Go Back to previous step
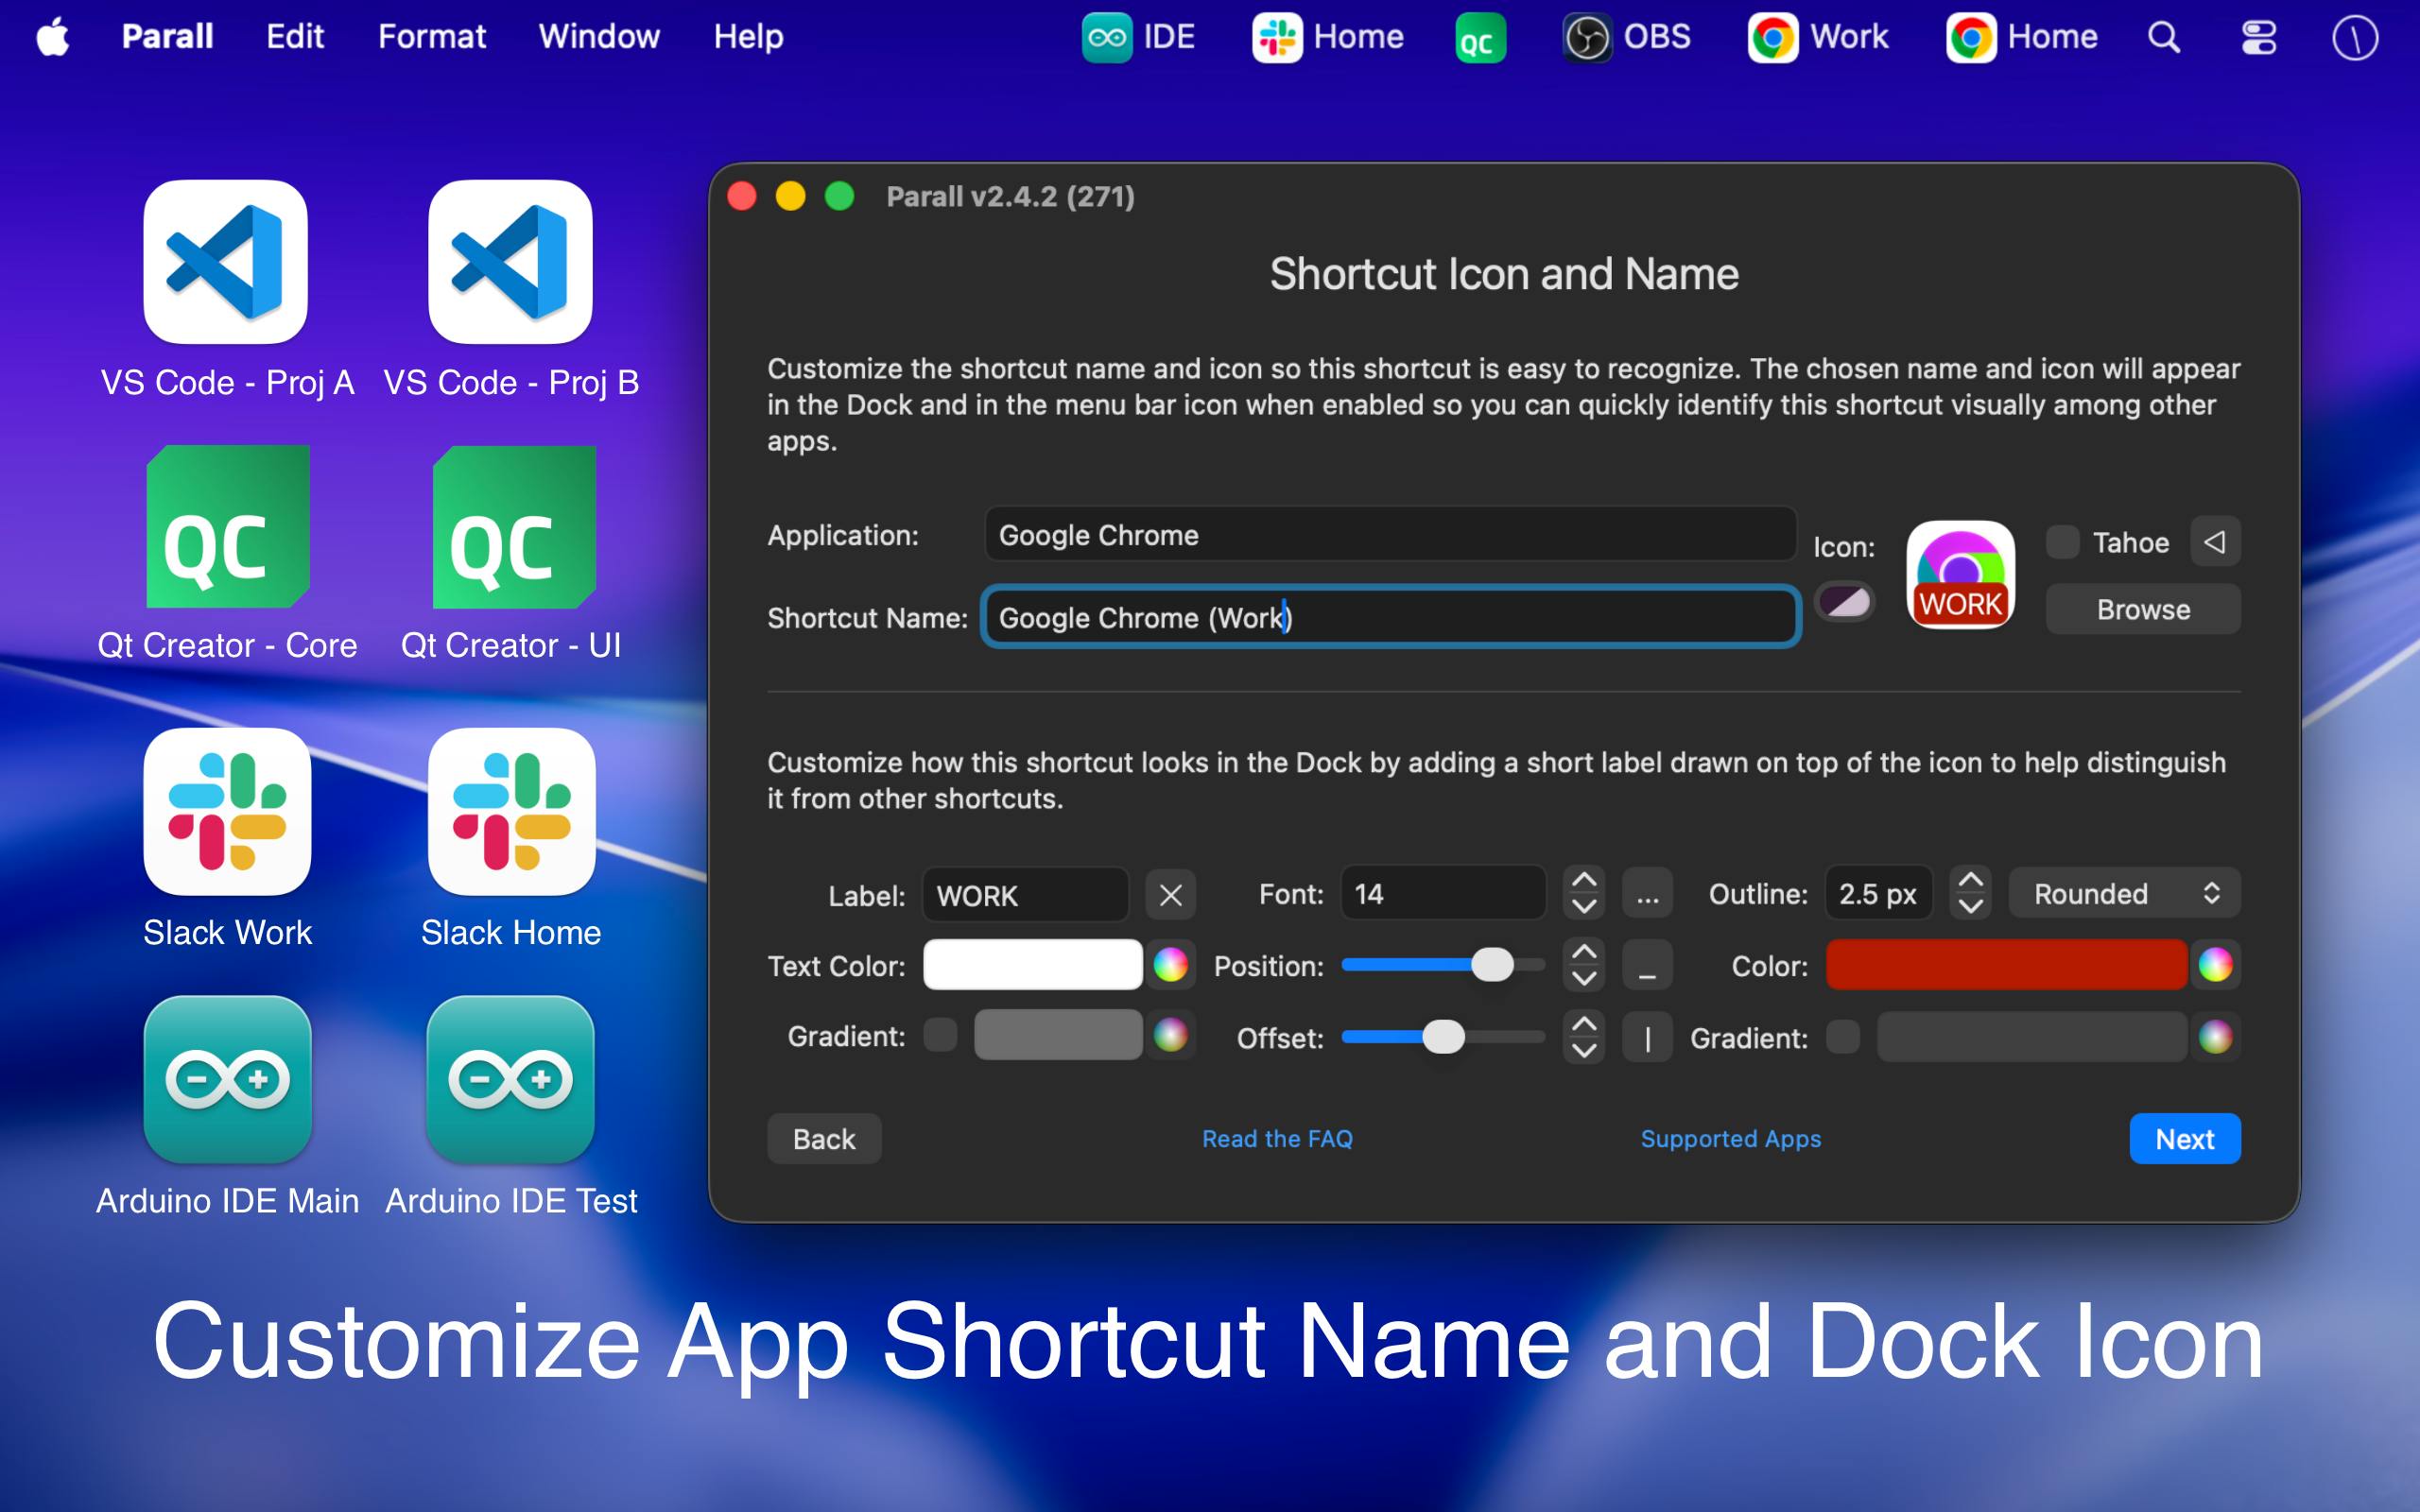 tap(824, 1138)
